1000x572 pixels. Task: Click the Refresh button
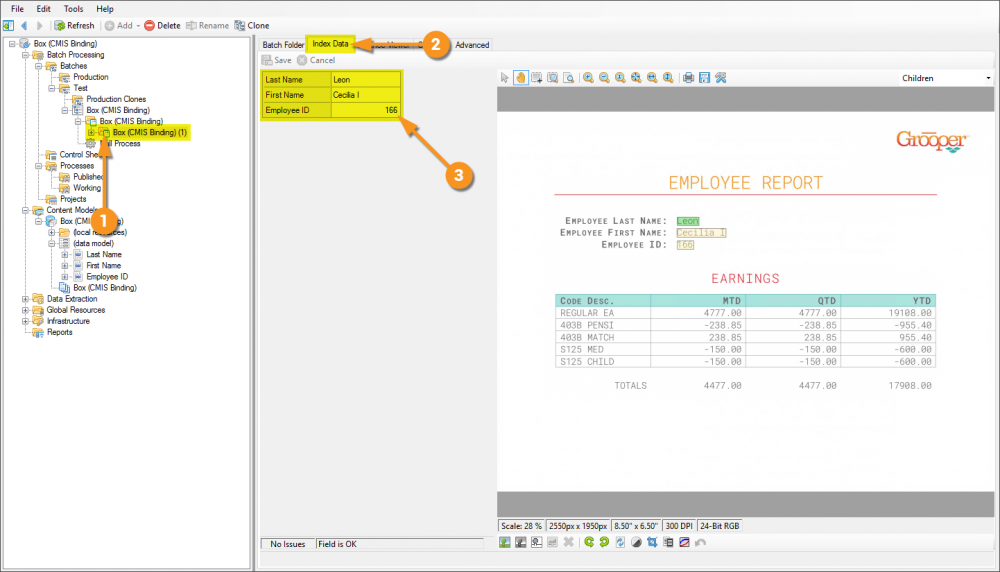click(x=75, y=25)
